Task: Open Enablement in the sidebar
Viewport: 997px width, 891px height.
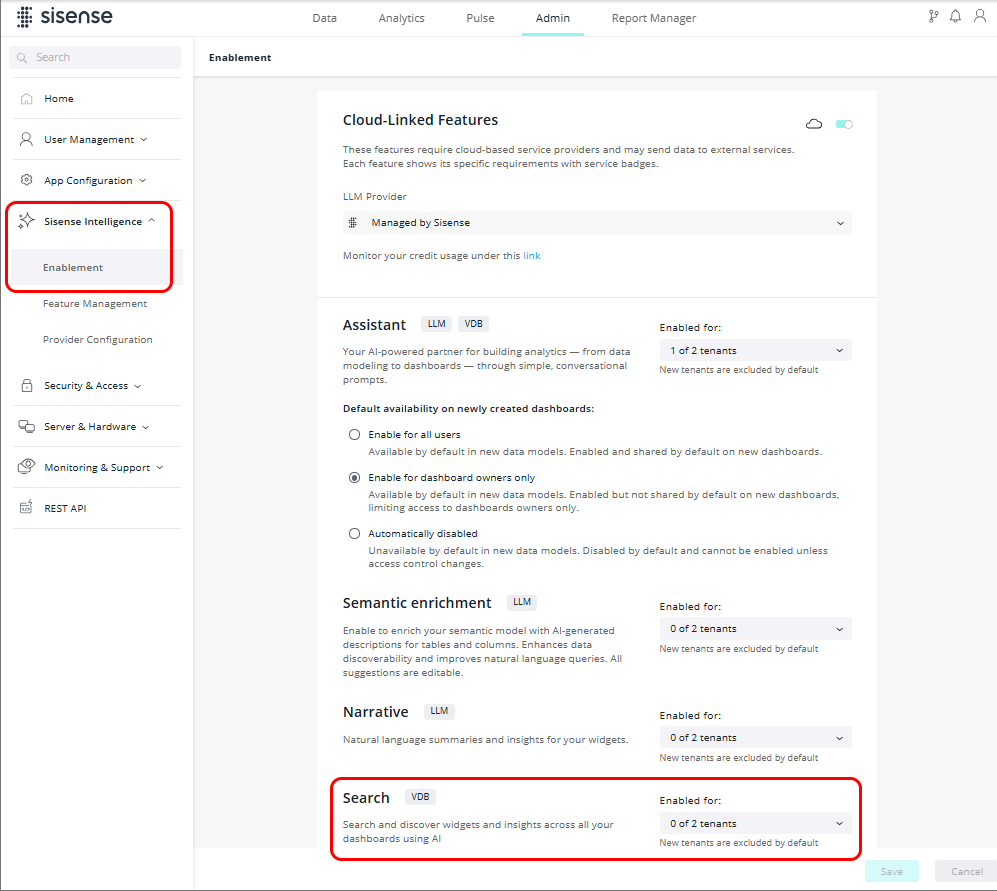Action: (x=73, y=268)
